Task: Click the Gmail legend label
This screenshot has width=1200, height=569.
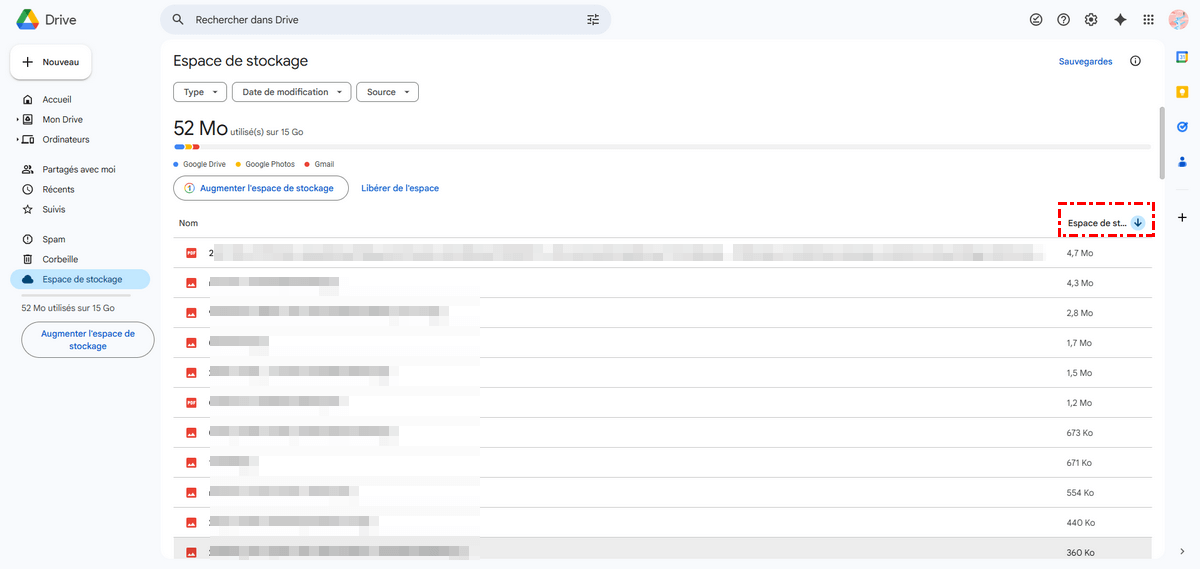Action: pyautogui.click(x=324, y=164)
